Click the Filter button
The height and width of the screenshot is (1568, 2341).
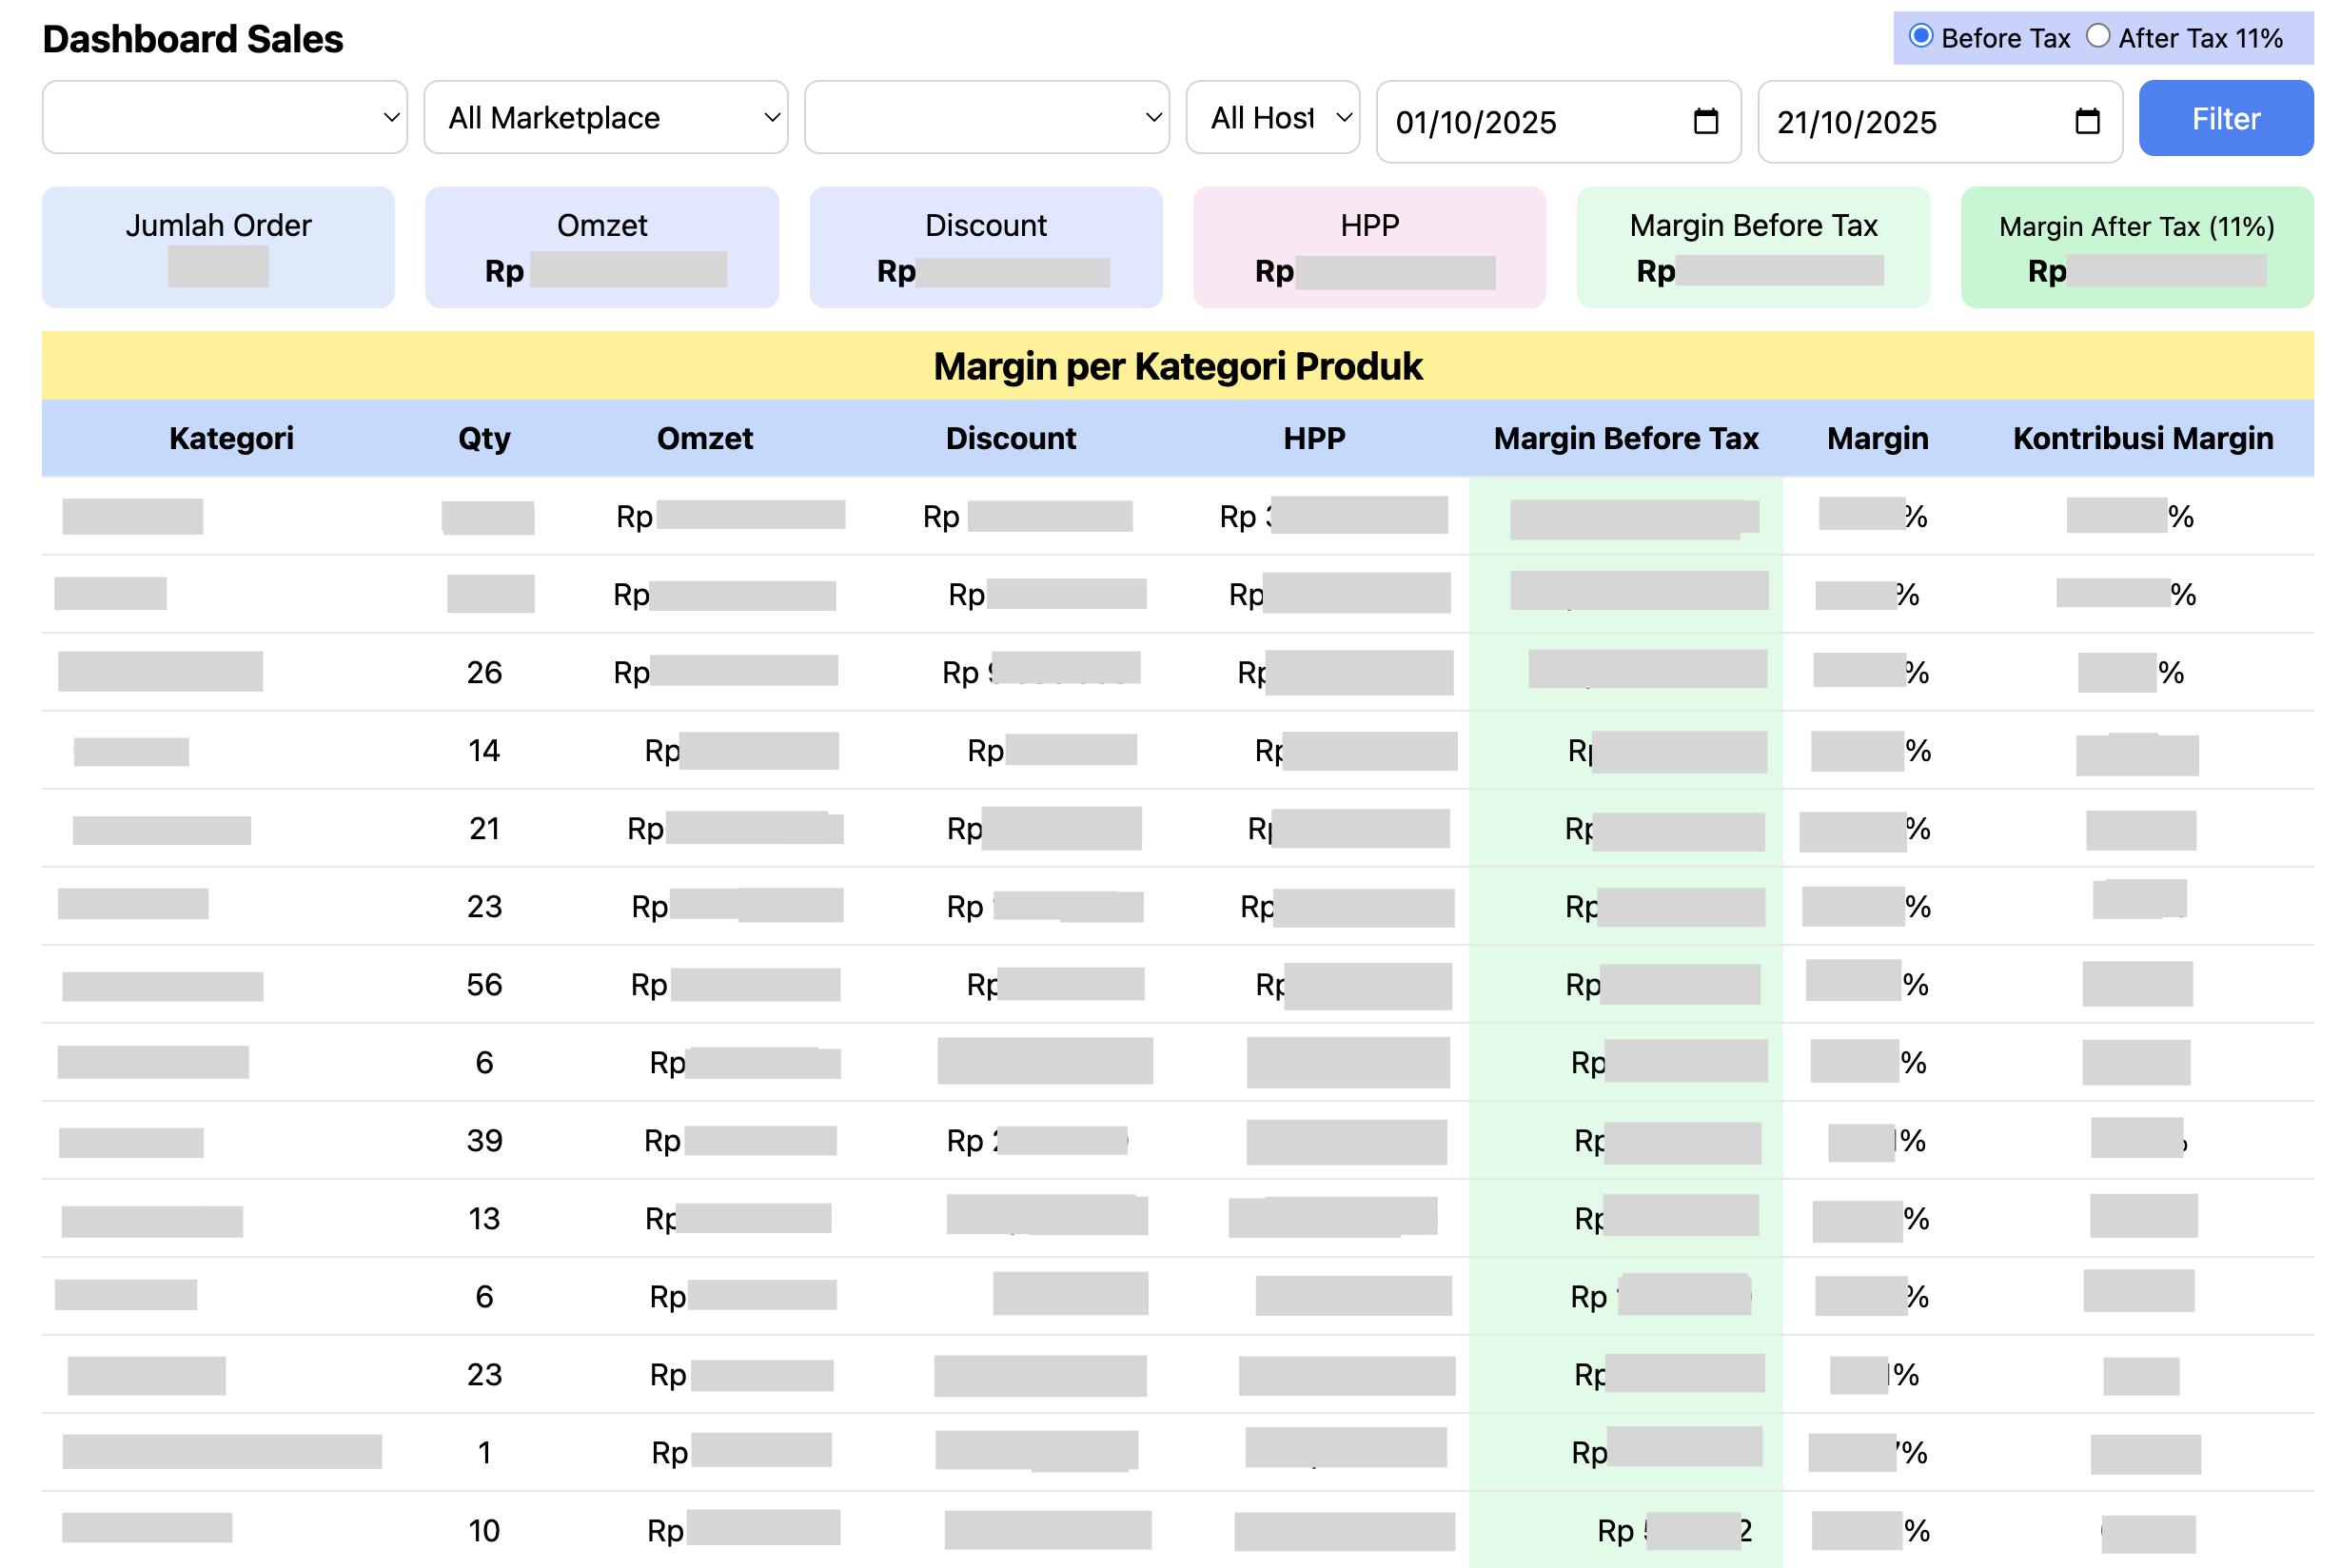click(2225, 117)
